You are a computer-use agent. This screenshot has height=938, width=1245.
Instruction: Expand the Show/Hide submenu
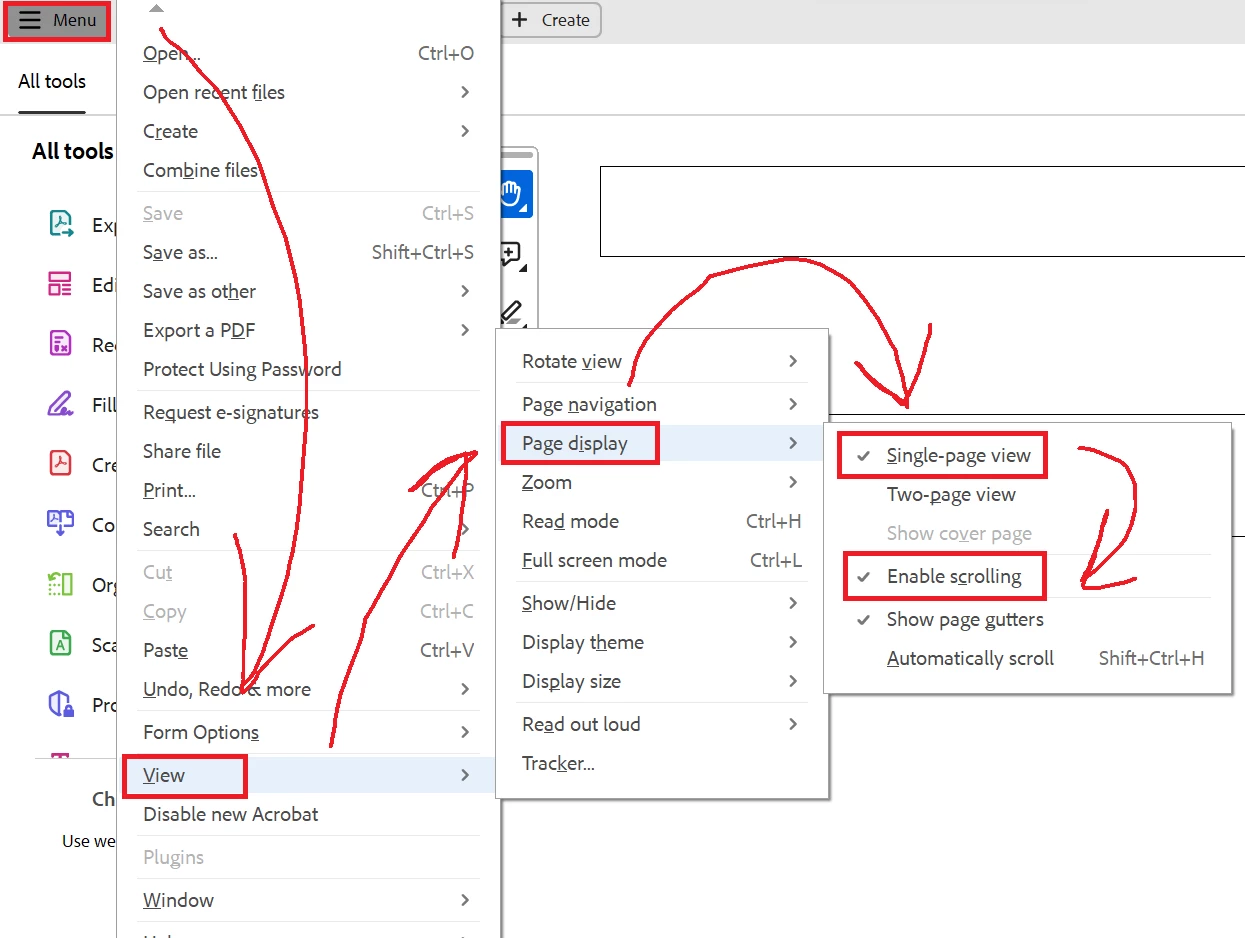pos(662,603)
